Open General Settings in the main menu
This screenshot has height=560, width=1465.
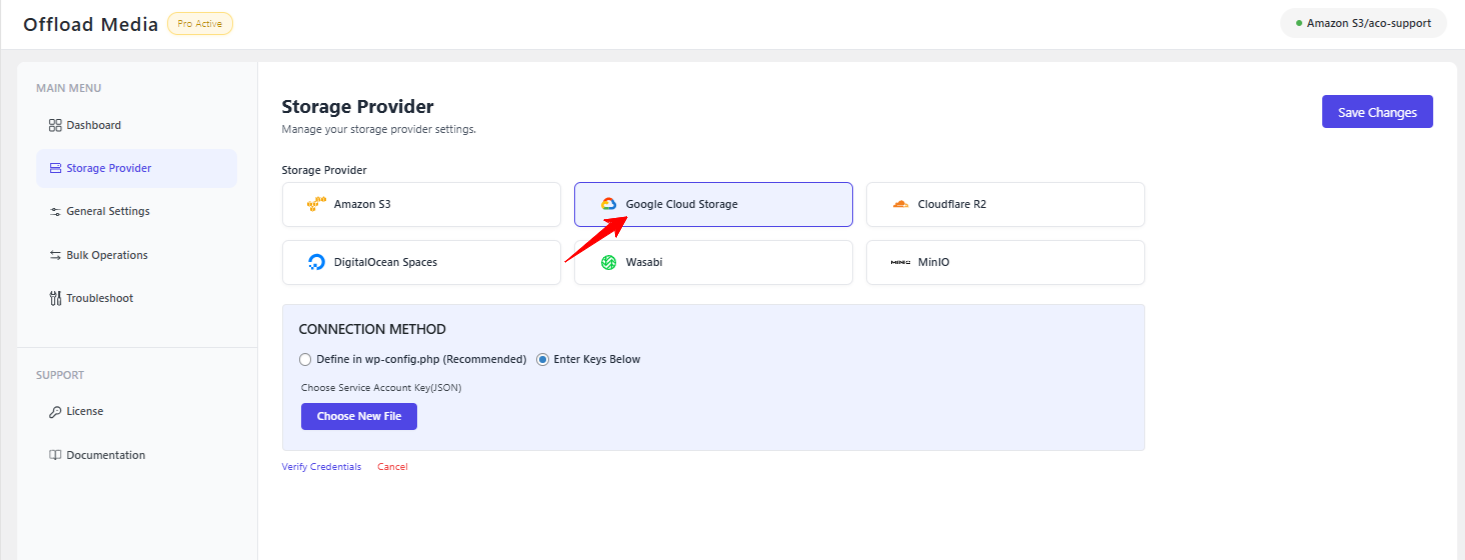click(x=108, y=211)
